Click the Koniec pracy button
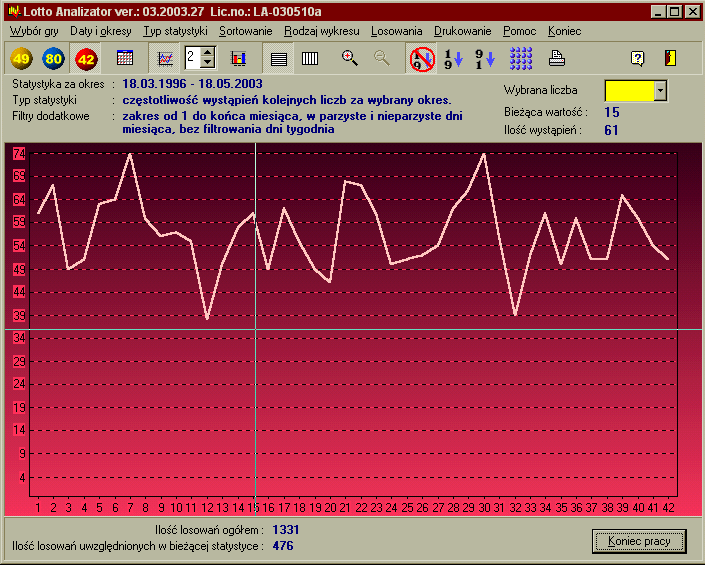Screen dimensions: 705x565 point(639,541)
